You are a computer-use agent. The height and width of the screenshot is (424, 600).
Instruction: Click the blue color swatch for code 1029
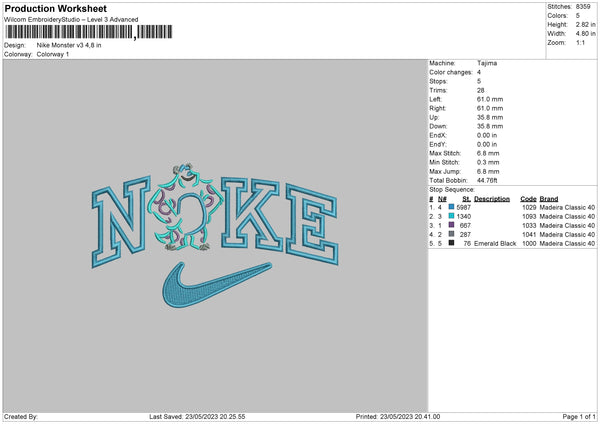point(452,207)
